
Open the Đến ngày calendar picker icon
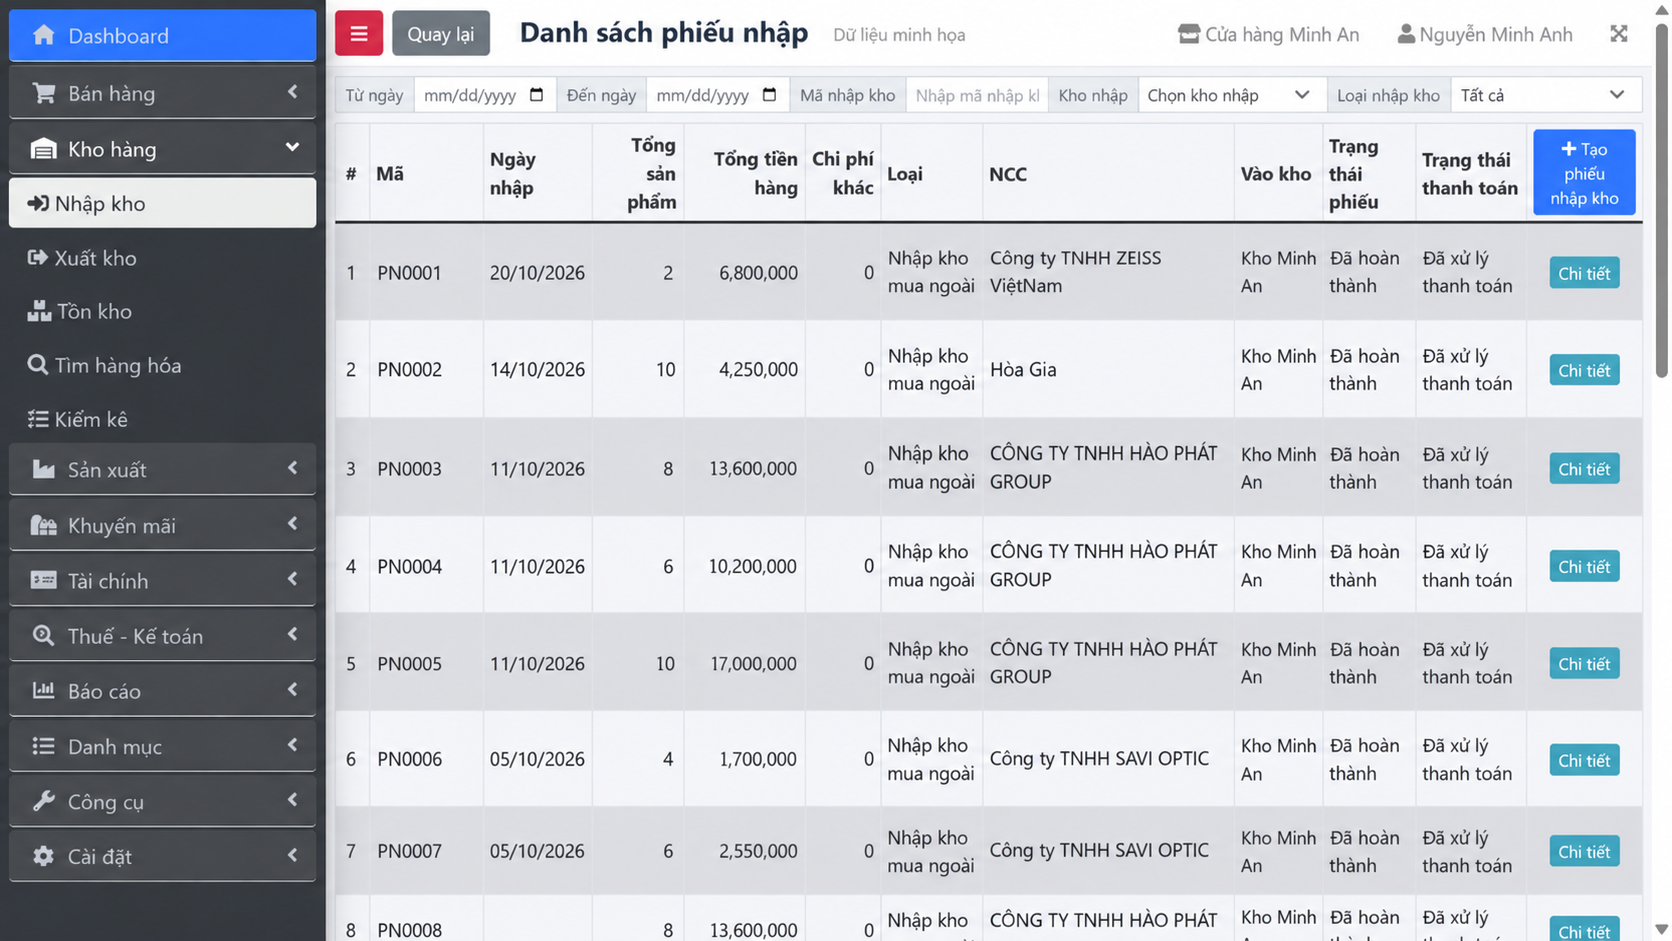tap(769, 95)
